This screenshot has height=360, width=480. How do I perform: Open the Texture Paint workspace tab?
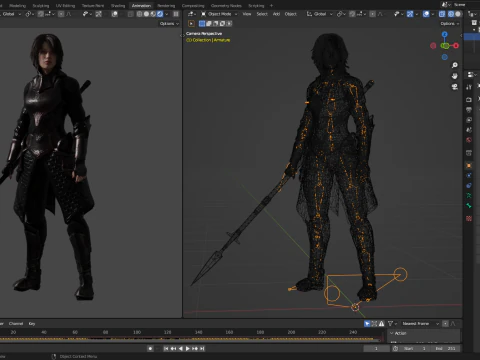(93, 5)
